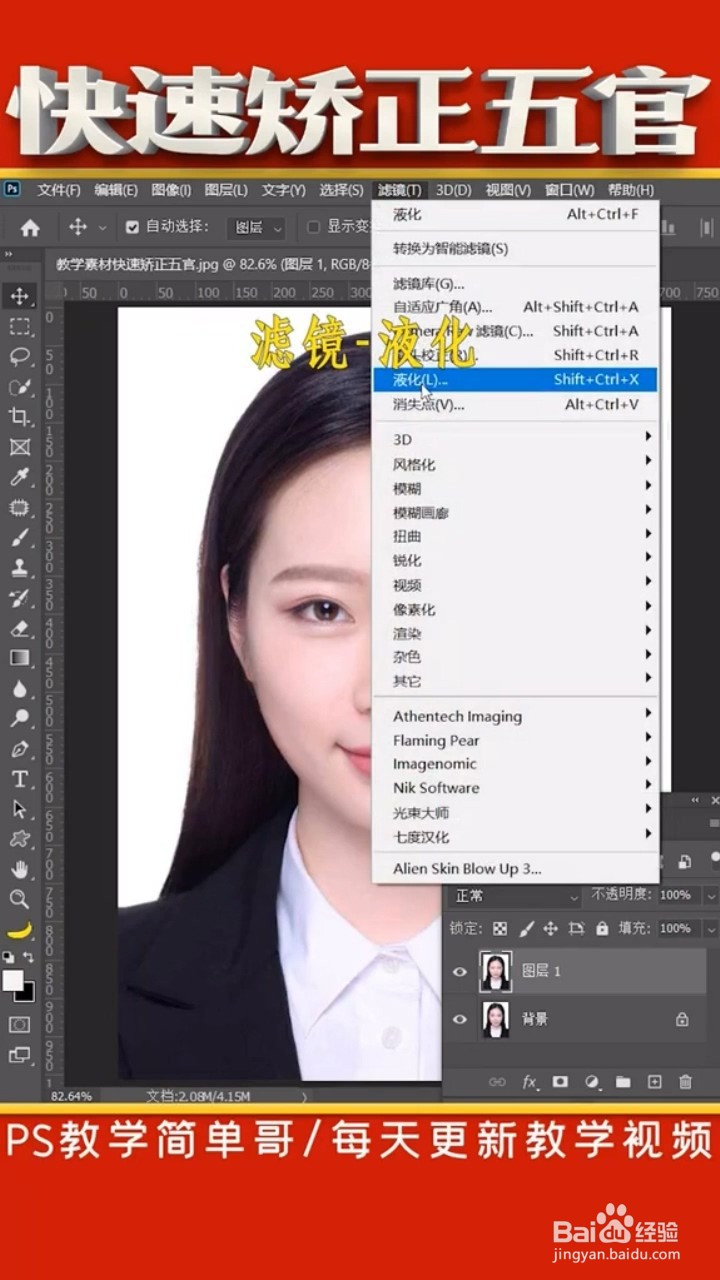This screenshot has width=720, height=1280.
Task: Select the Eyedropper tool
Action: [20, 477]
